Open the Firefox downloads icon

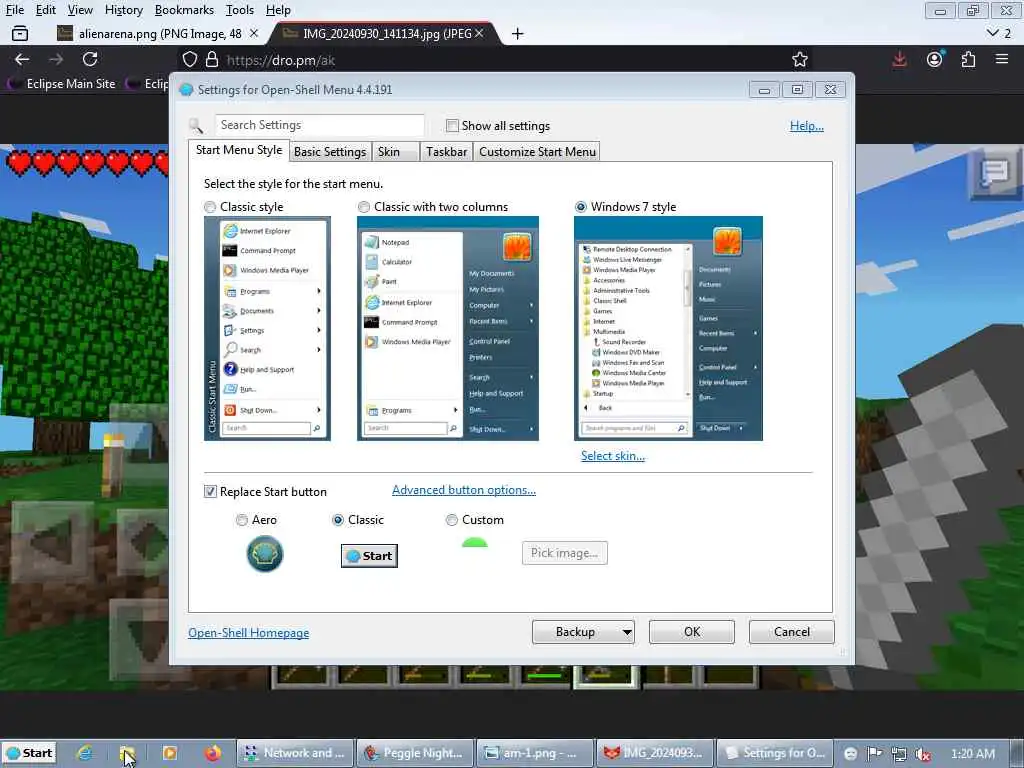[899, 59]
